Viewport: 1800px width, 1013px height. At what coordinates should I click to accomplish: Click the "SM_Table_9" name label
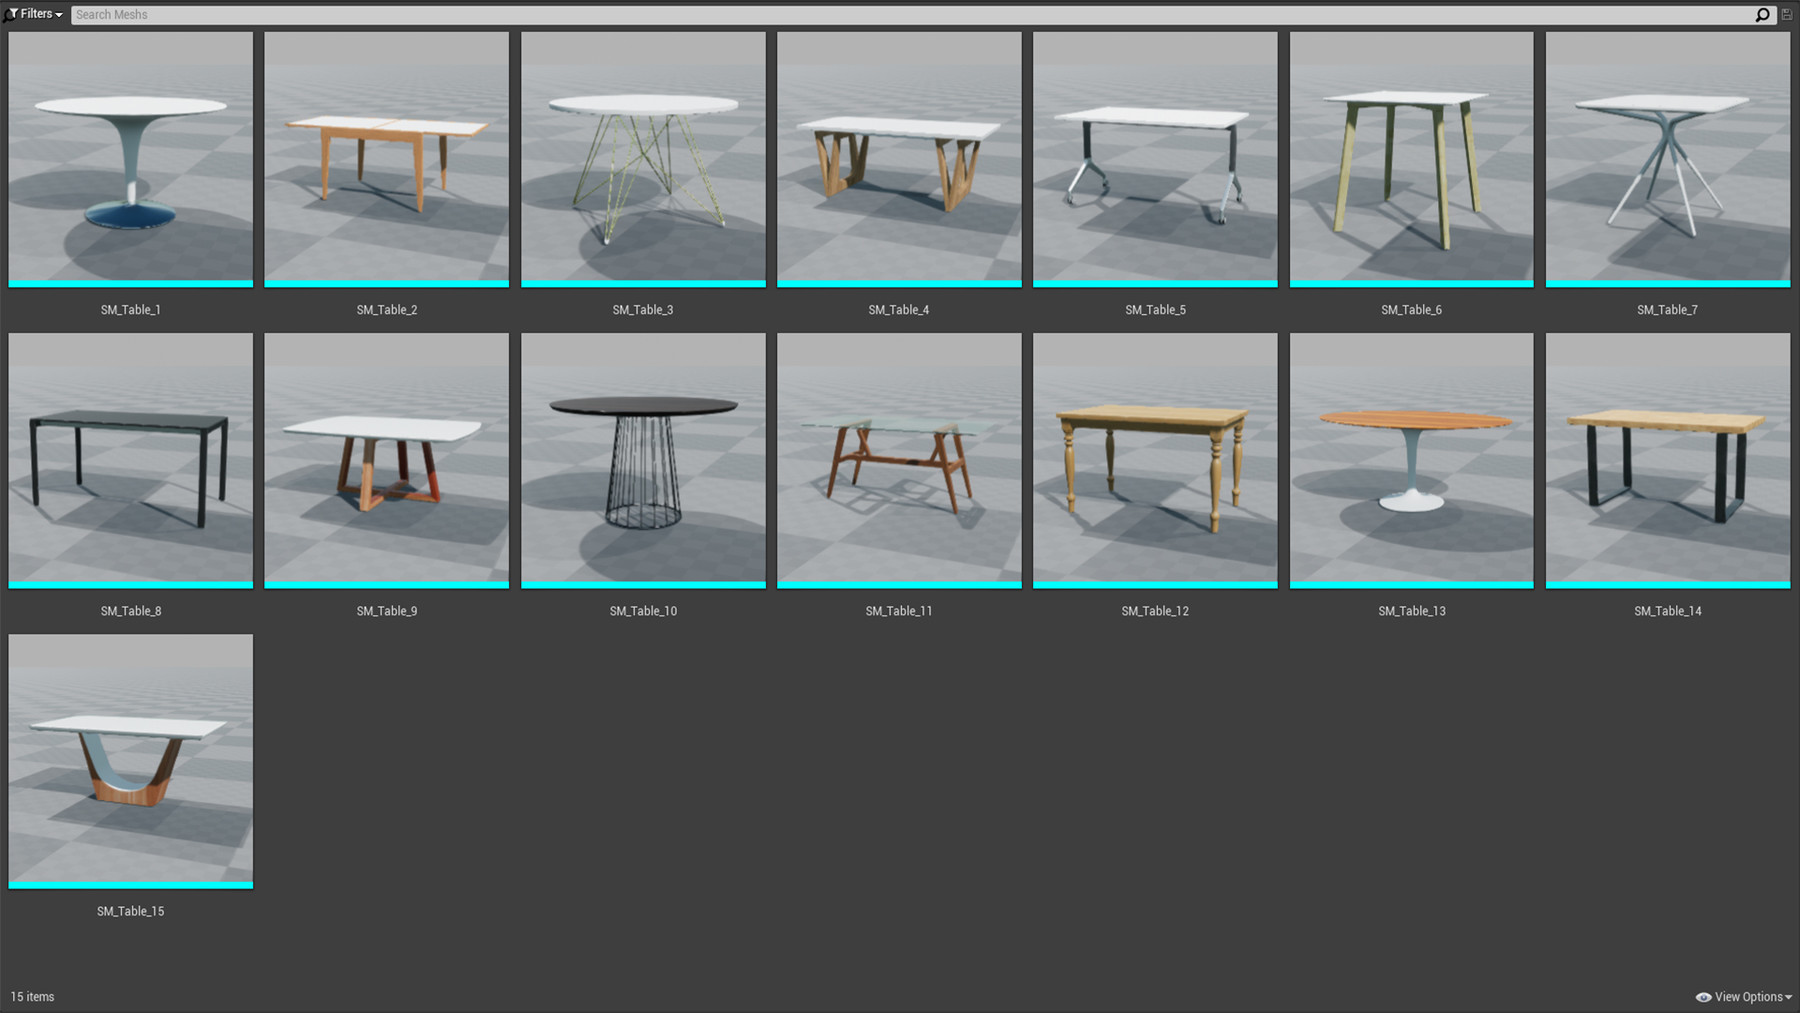coord(387,611)
